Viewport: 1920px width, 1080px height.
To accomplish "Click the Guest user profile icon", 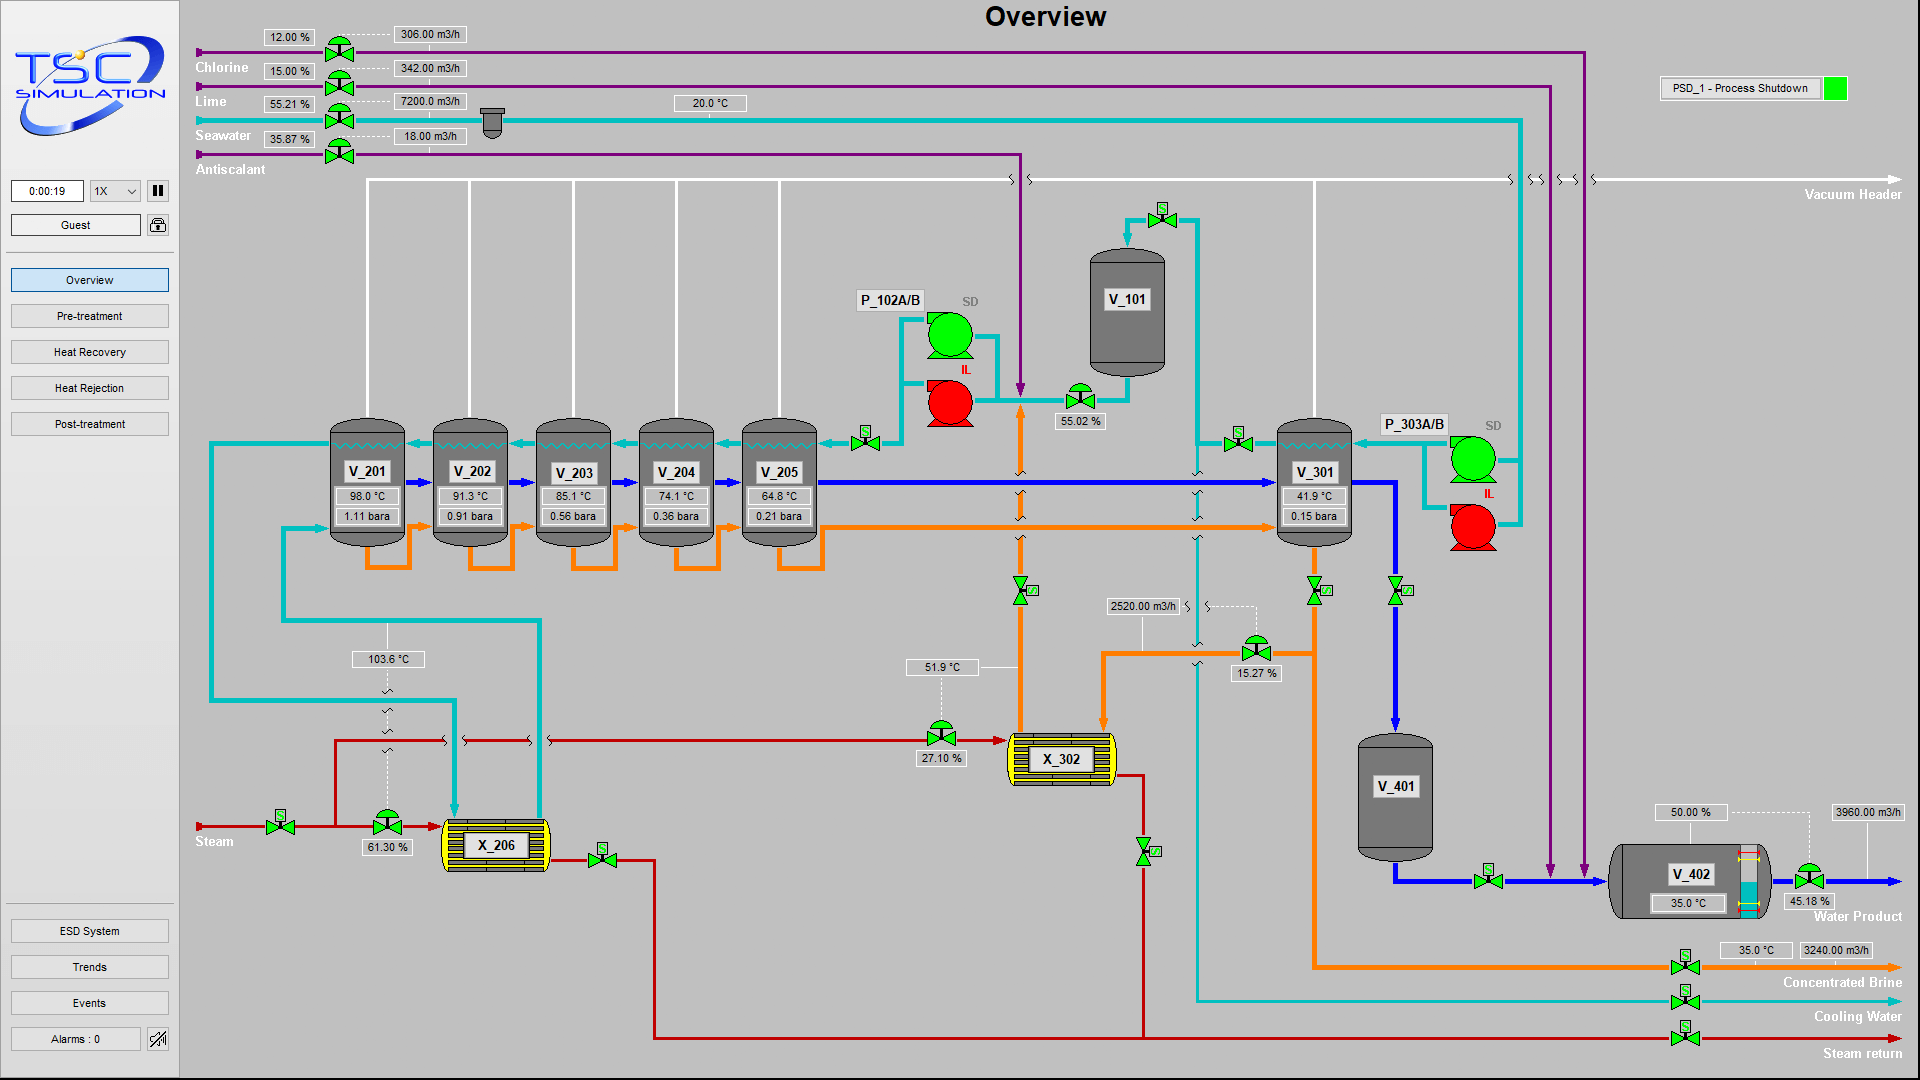I will [158, 224].
